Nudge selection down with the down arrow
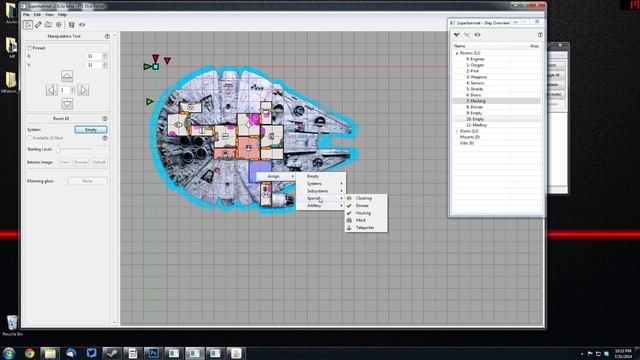The height and width of the screenshot is (360, 640). pyautogui.click(x=67, y=104)
